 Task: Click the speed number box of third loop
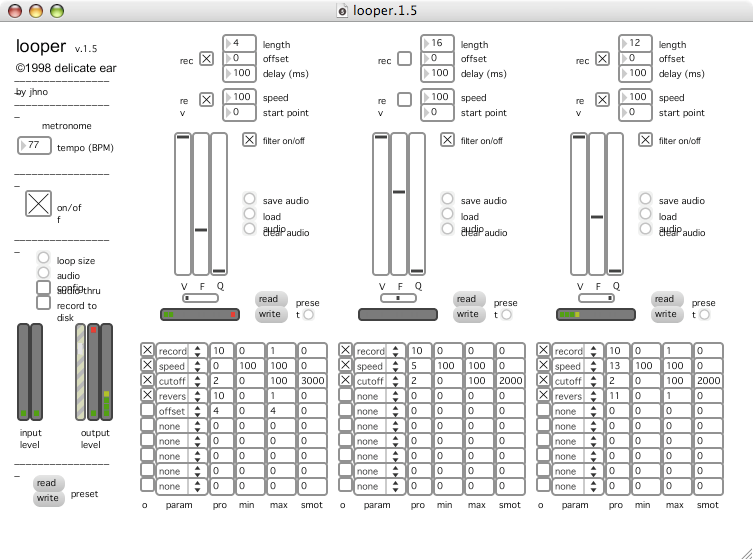(635, 97)
